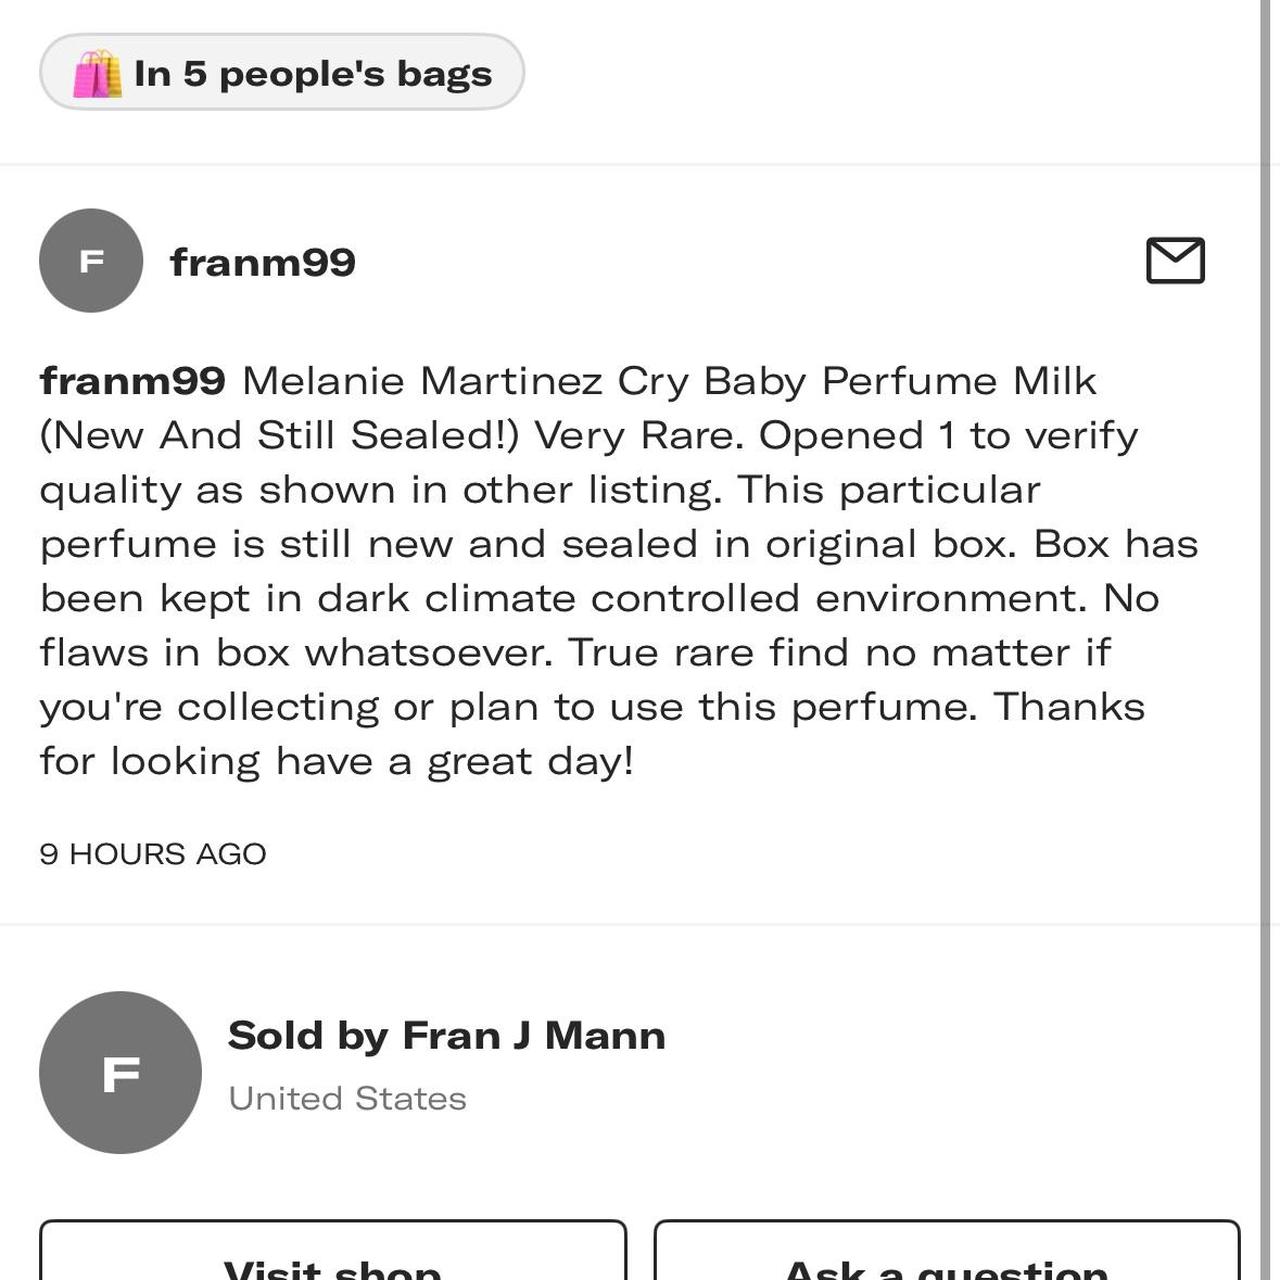Tap the mail icon beside the franm99 comment
The height and width of the screenshot is (1280, 1280).
(x=1176, y=262)
